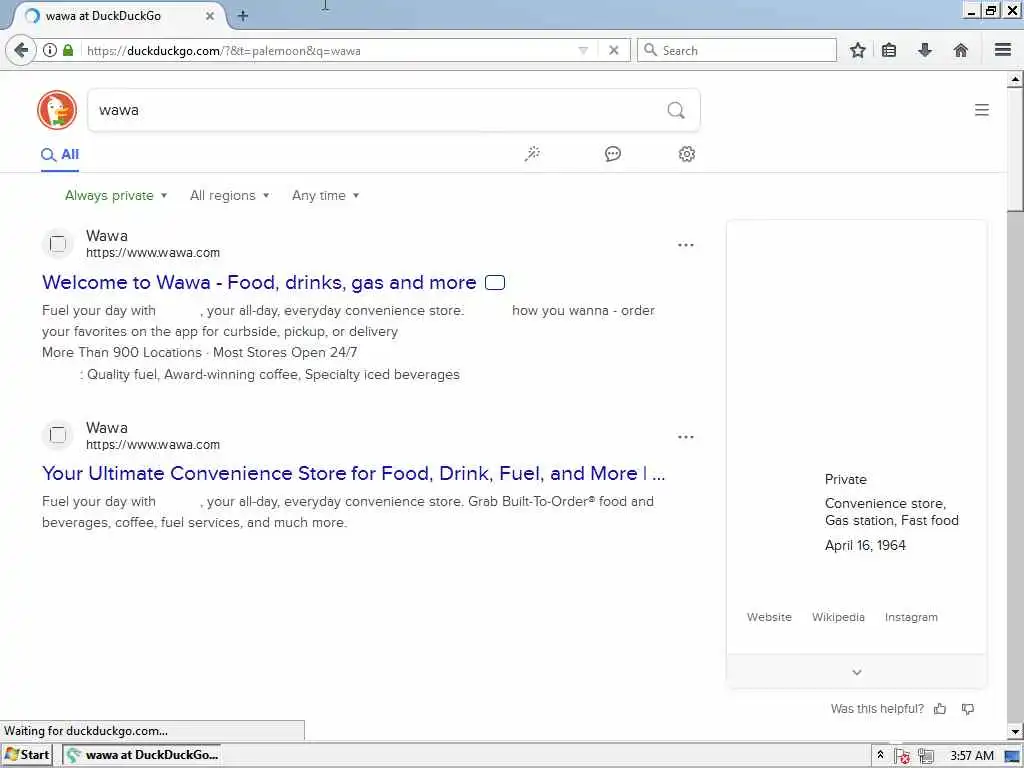Select wawa at DuckDuckGo taskbar button
Screen dimensions: 1024x768
(141, 756)
